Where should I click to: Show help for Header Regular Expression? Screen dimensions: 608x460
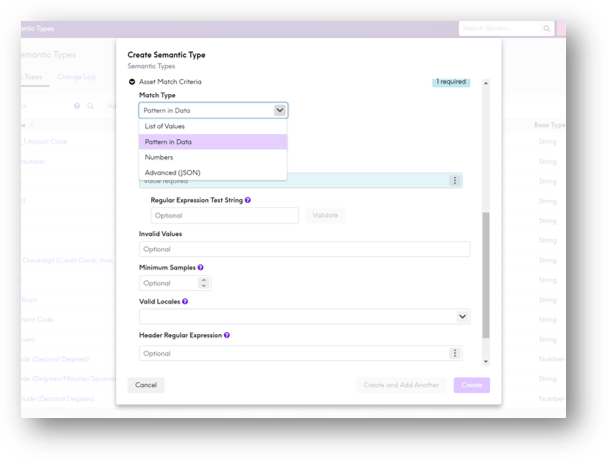227,335
